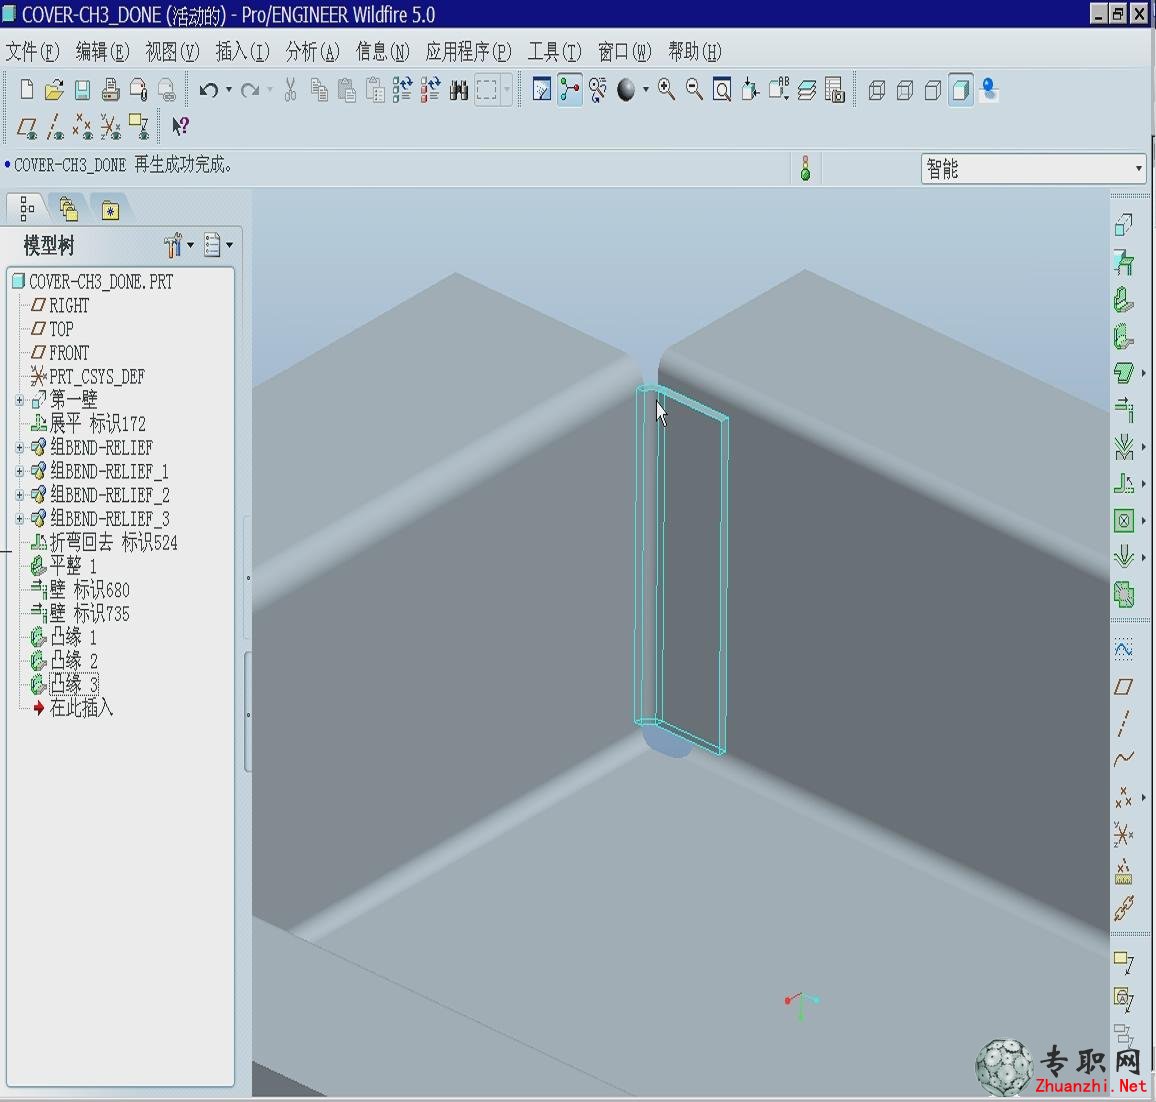
Task: Toggle datum point display
Action: [83, 128]
